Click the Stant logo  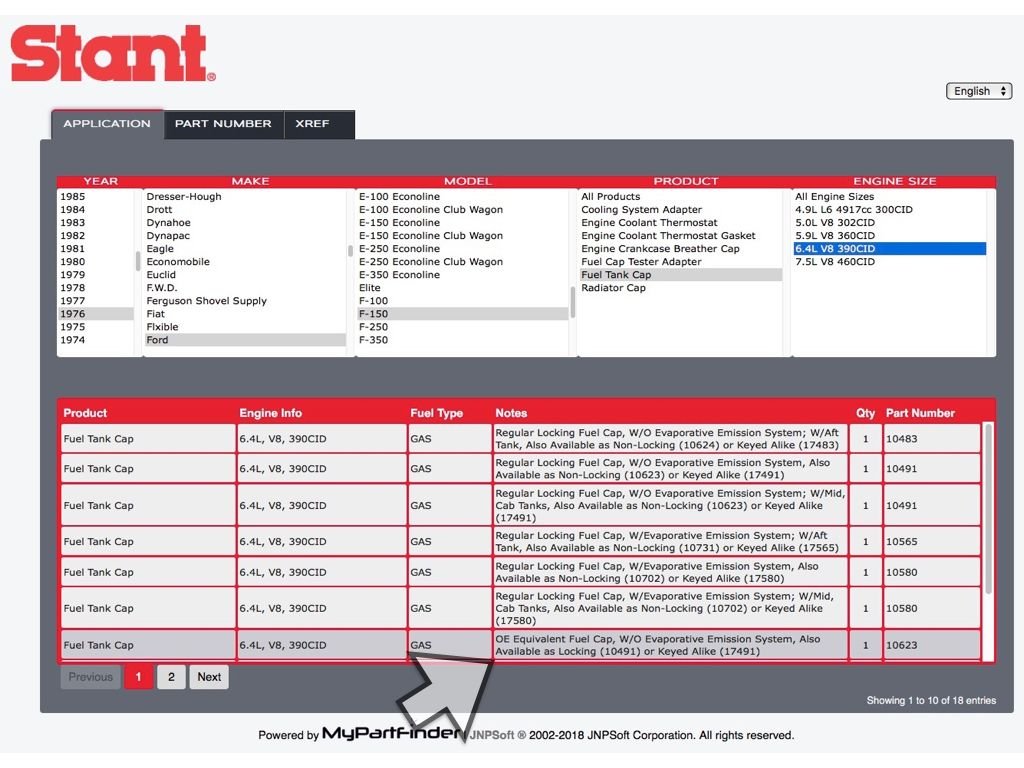(112, 54)
